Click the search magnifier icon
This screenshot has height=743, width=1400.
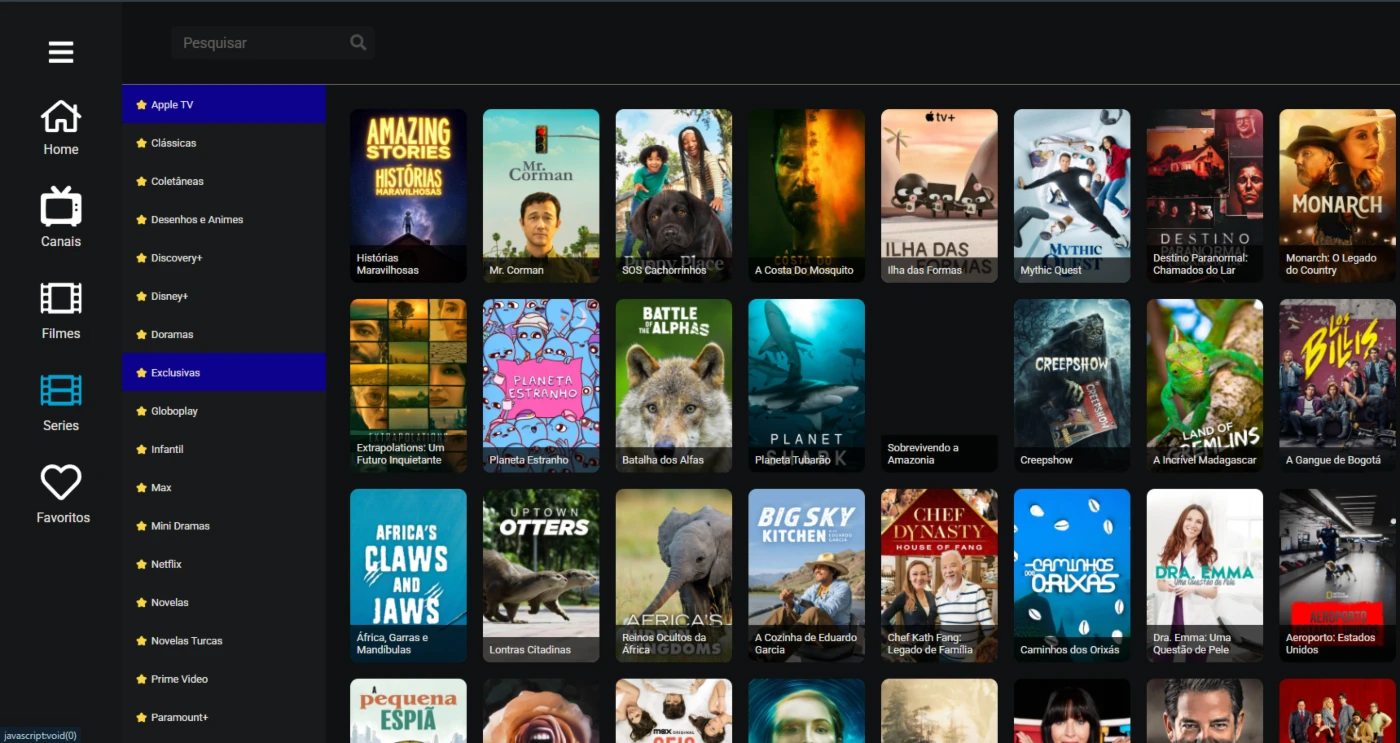pyautogui.click(x=358, y=43)
